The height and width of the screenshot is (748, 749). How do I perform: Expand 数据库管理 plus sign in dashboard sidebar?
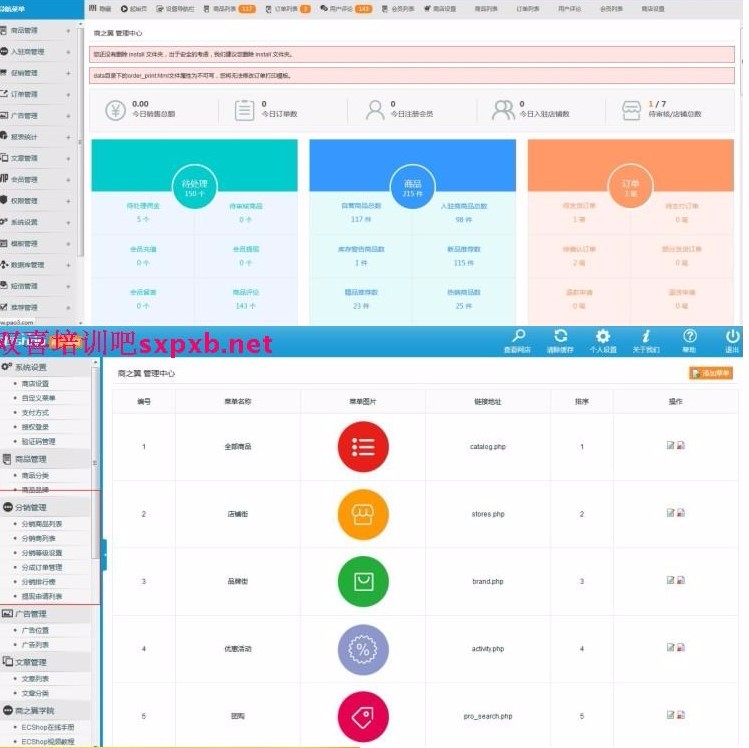coord(68,265)
